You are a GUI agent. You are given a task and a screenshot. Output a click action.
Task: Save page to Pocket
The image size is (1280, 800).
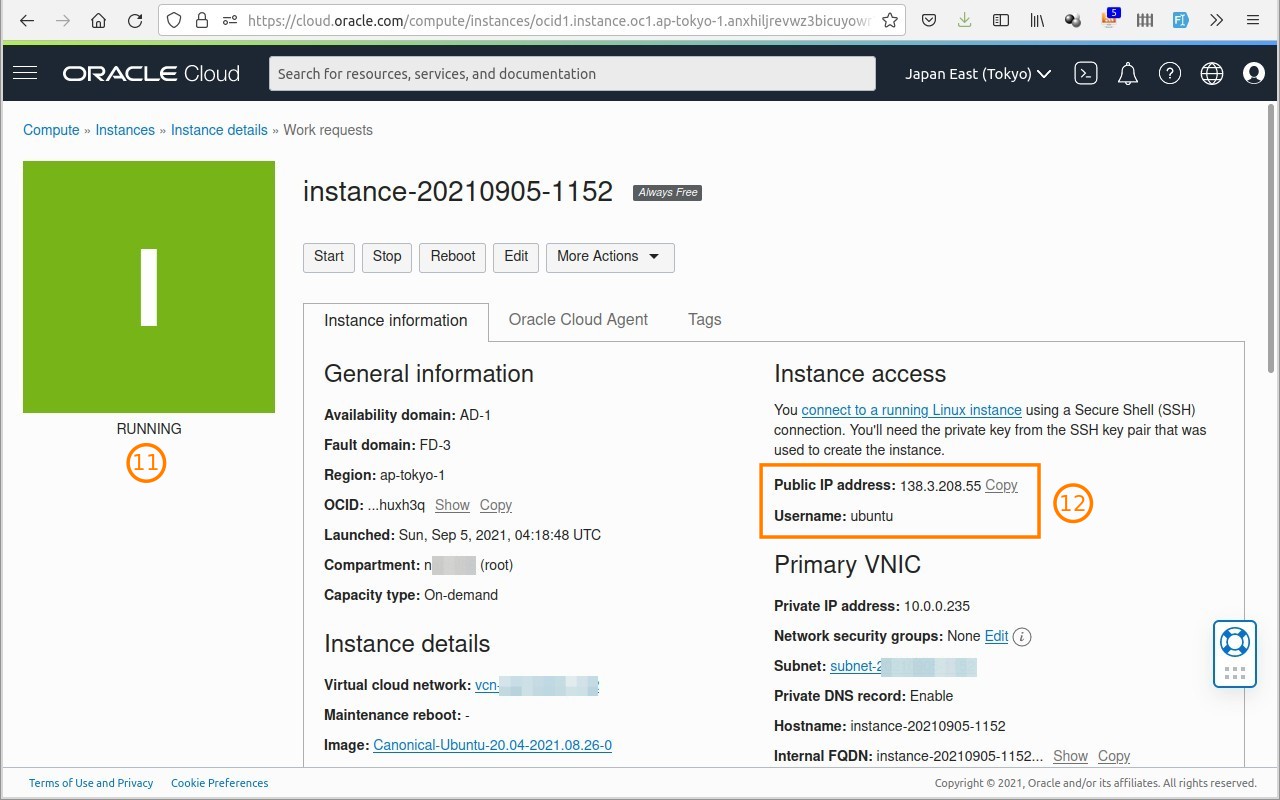929,20
